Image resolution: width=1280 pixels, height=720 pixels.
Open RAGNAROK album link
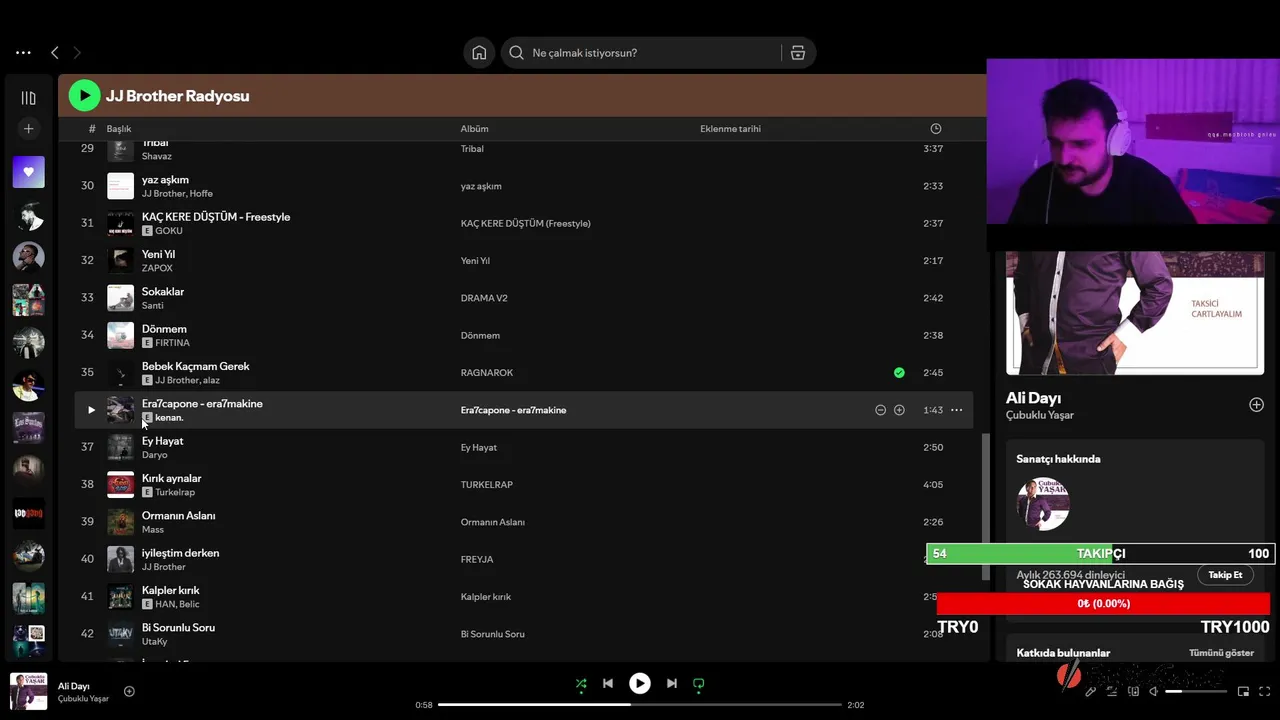point(487,373)
